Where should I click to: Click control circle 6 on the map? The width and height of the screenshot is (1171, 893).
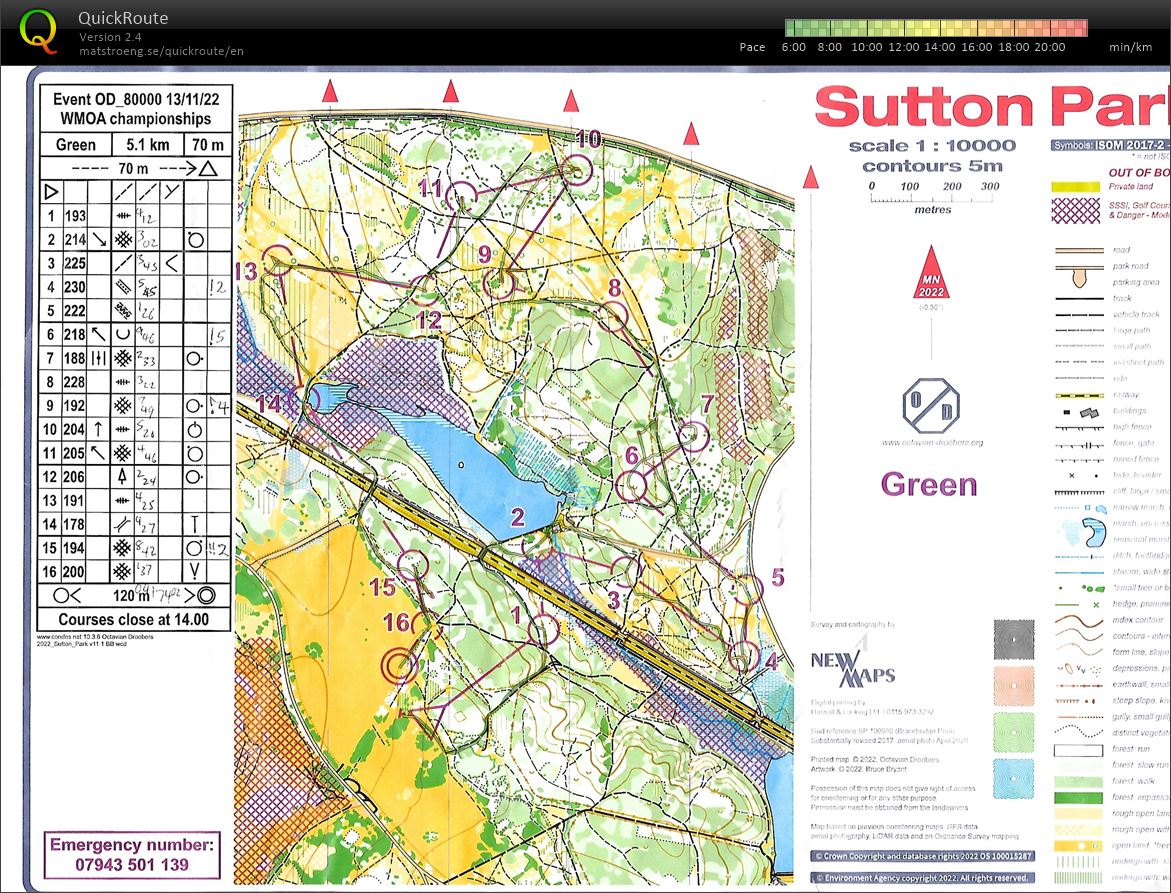pyautogui.click(x=632, y=485)
